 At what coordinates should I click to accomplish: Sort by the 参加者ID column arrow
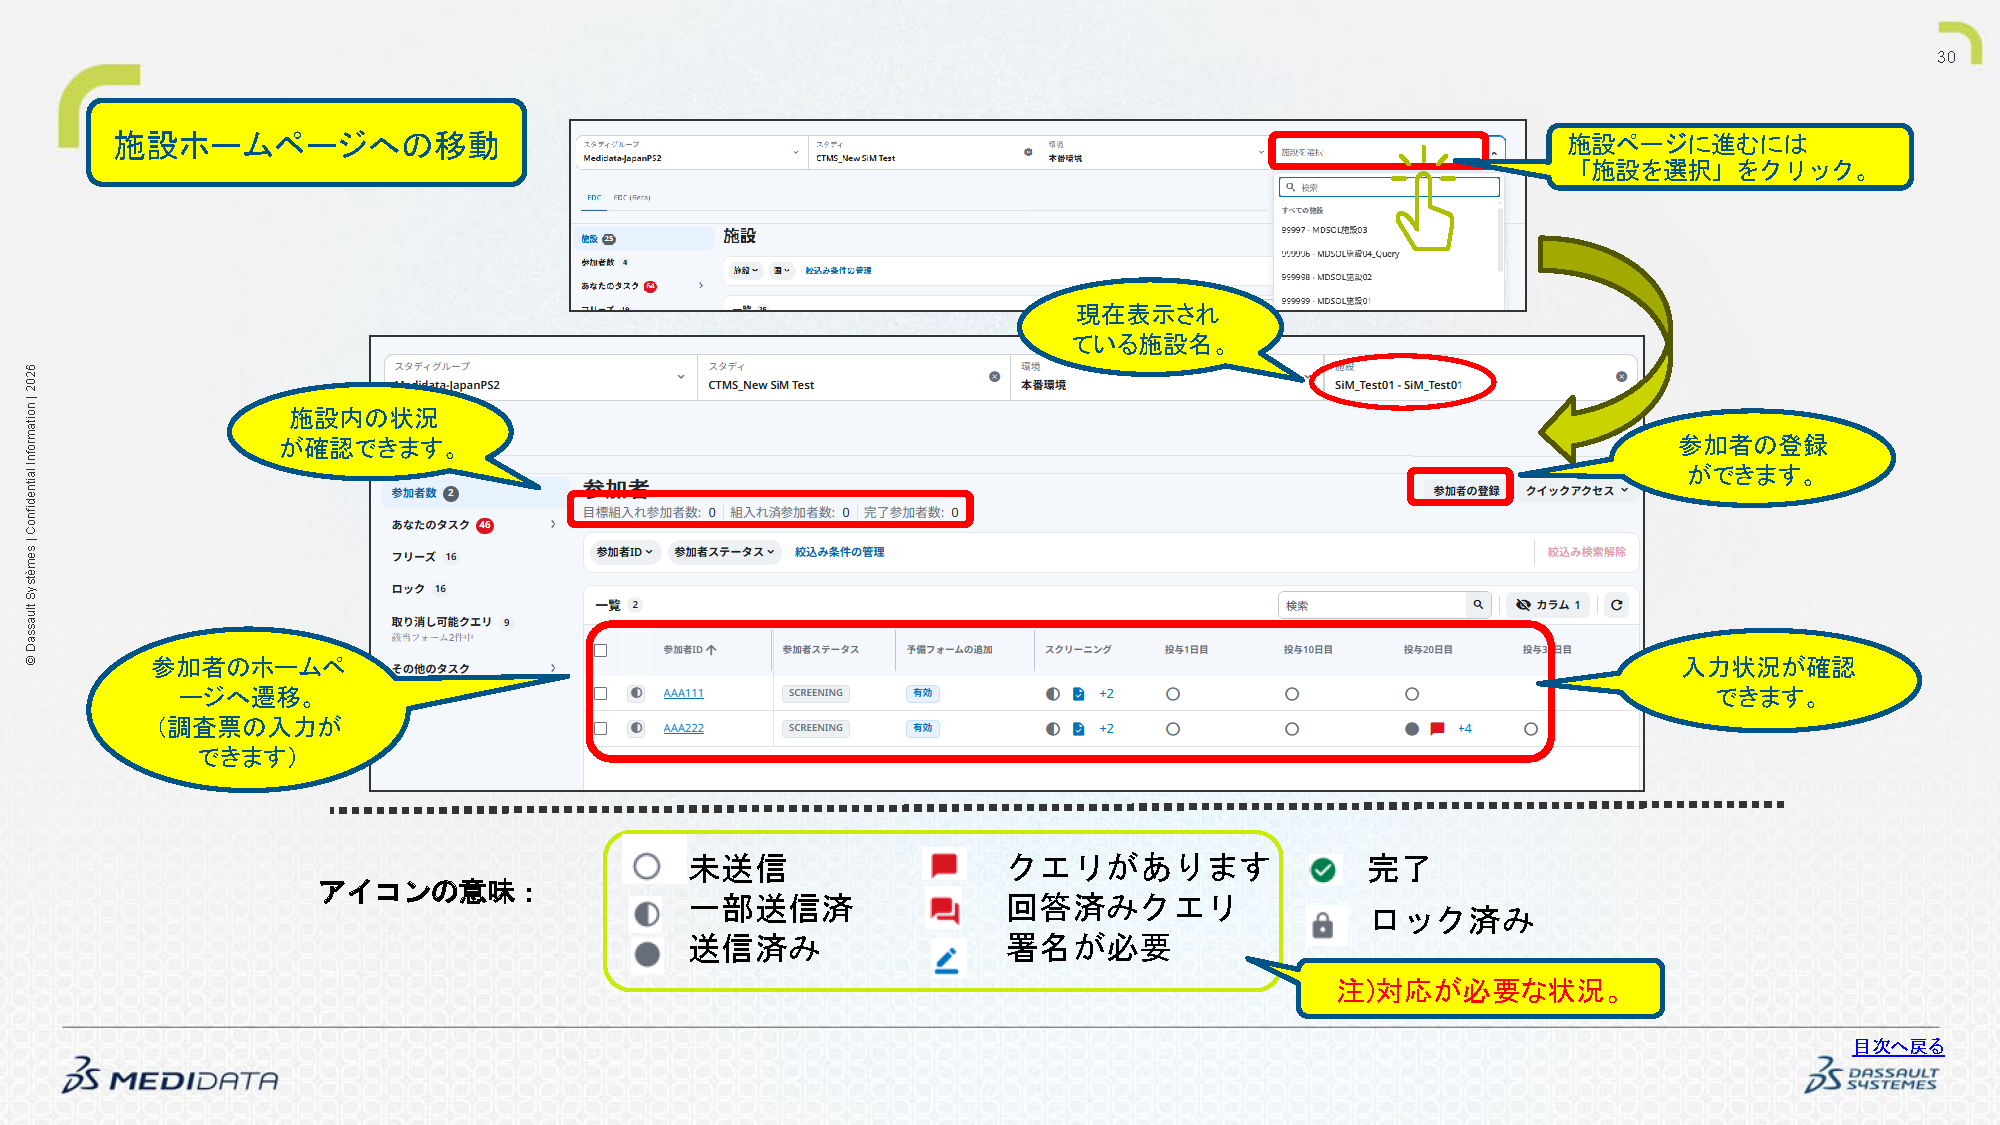coord(711,650)
